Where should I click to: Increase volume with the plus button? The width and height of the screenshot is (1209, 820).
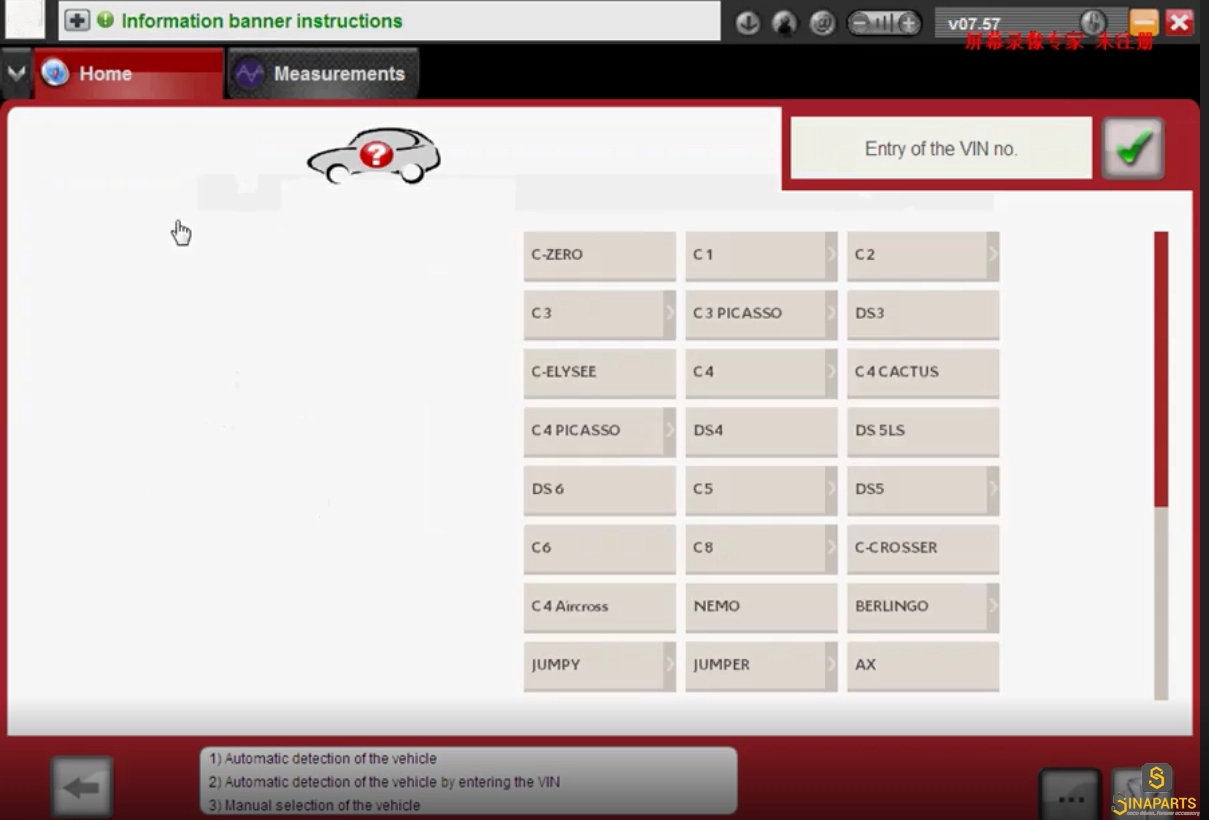point(909,23)
